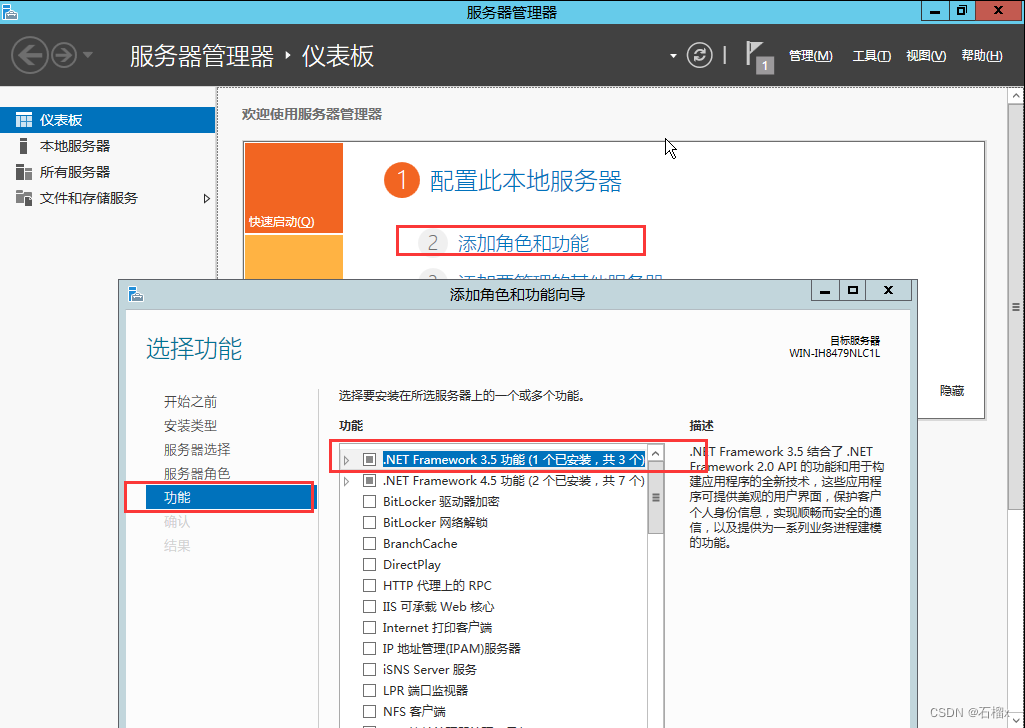Click the feature list scrollbar thumb

[x=656, y=498]
